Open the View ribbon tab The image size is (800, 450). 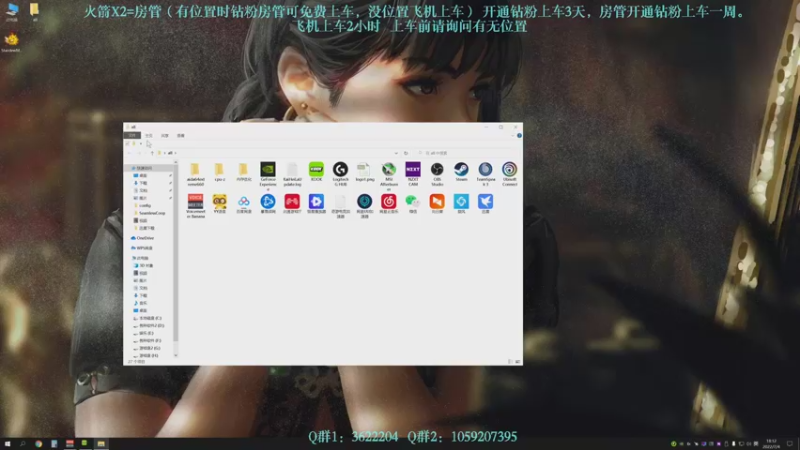point(181,136)
